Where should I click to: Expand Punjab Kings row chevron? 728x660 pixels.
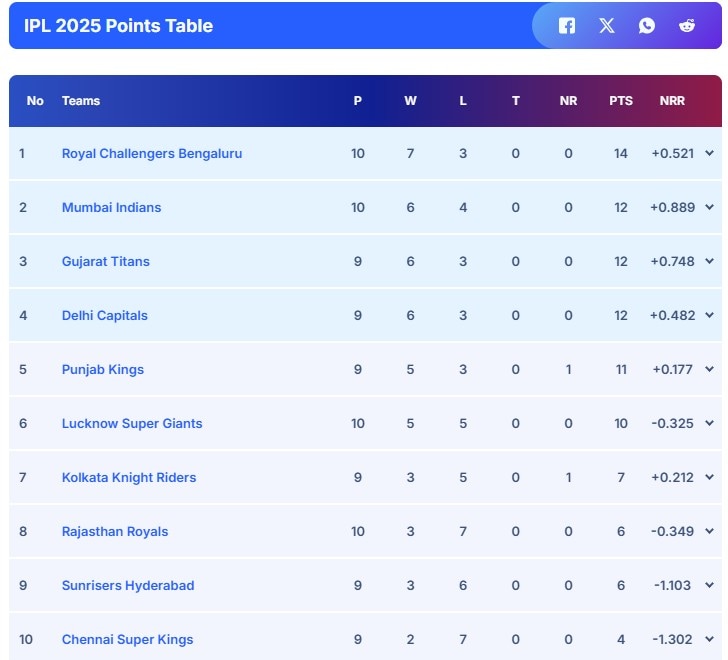pyautogui.click(x=710, y=369)
